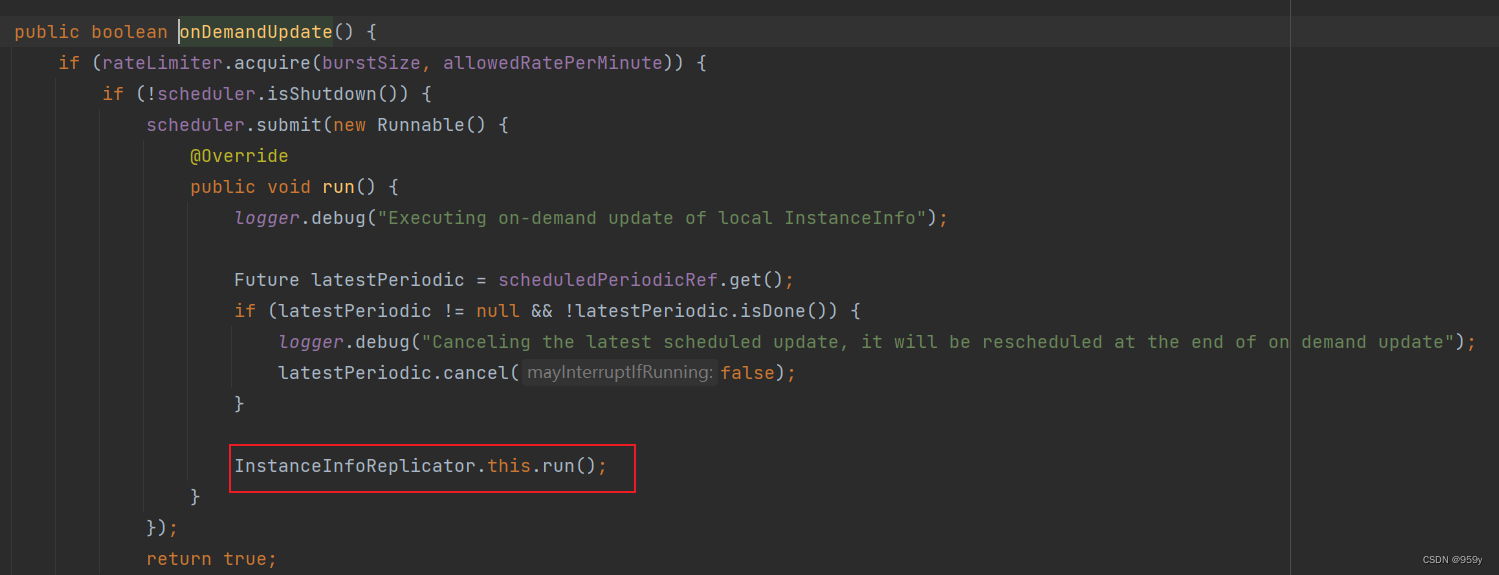Click run in the public void run declaration
1499x575 pixels.
coord(338,187)
